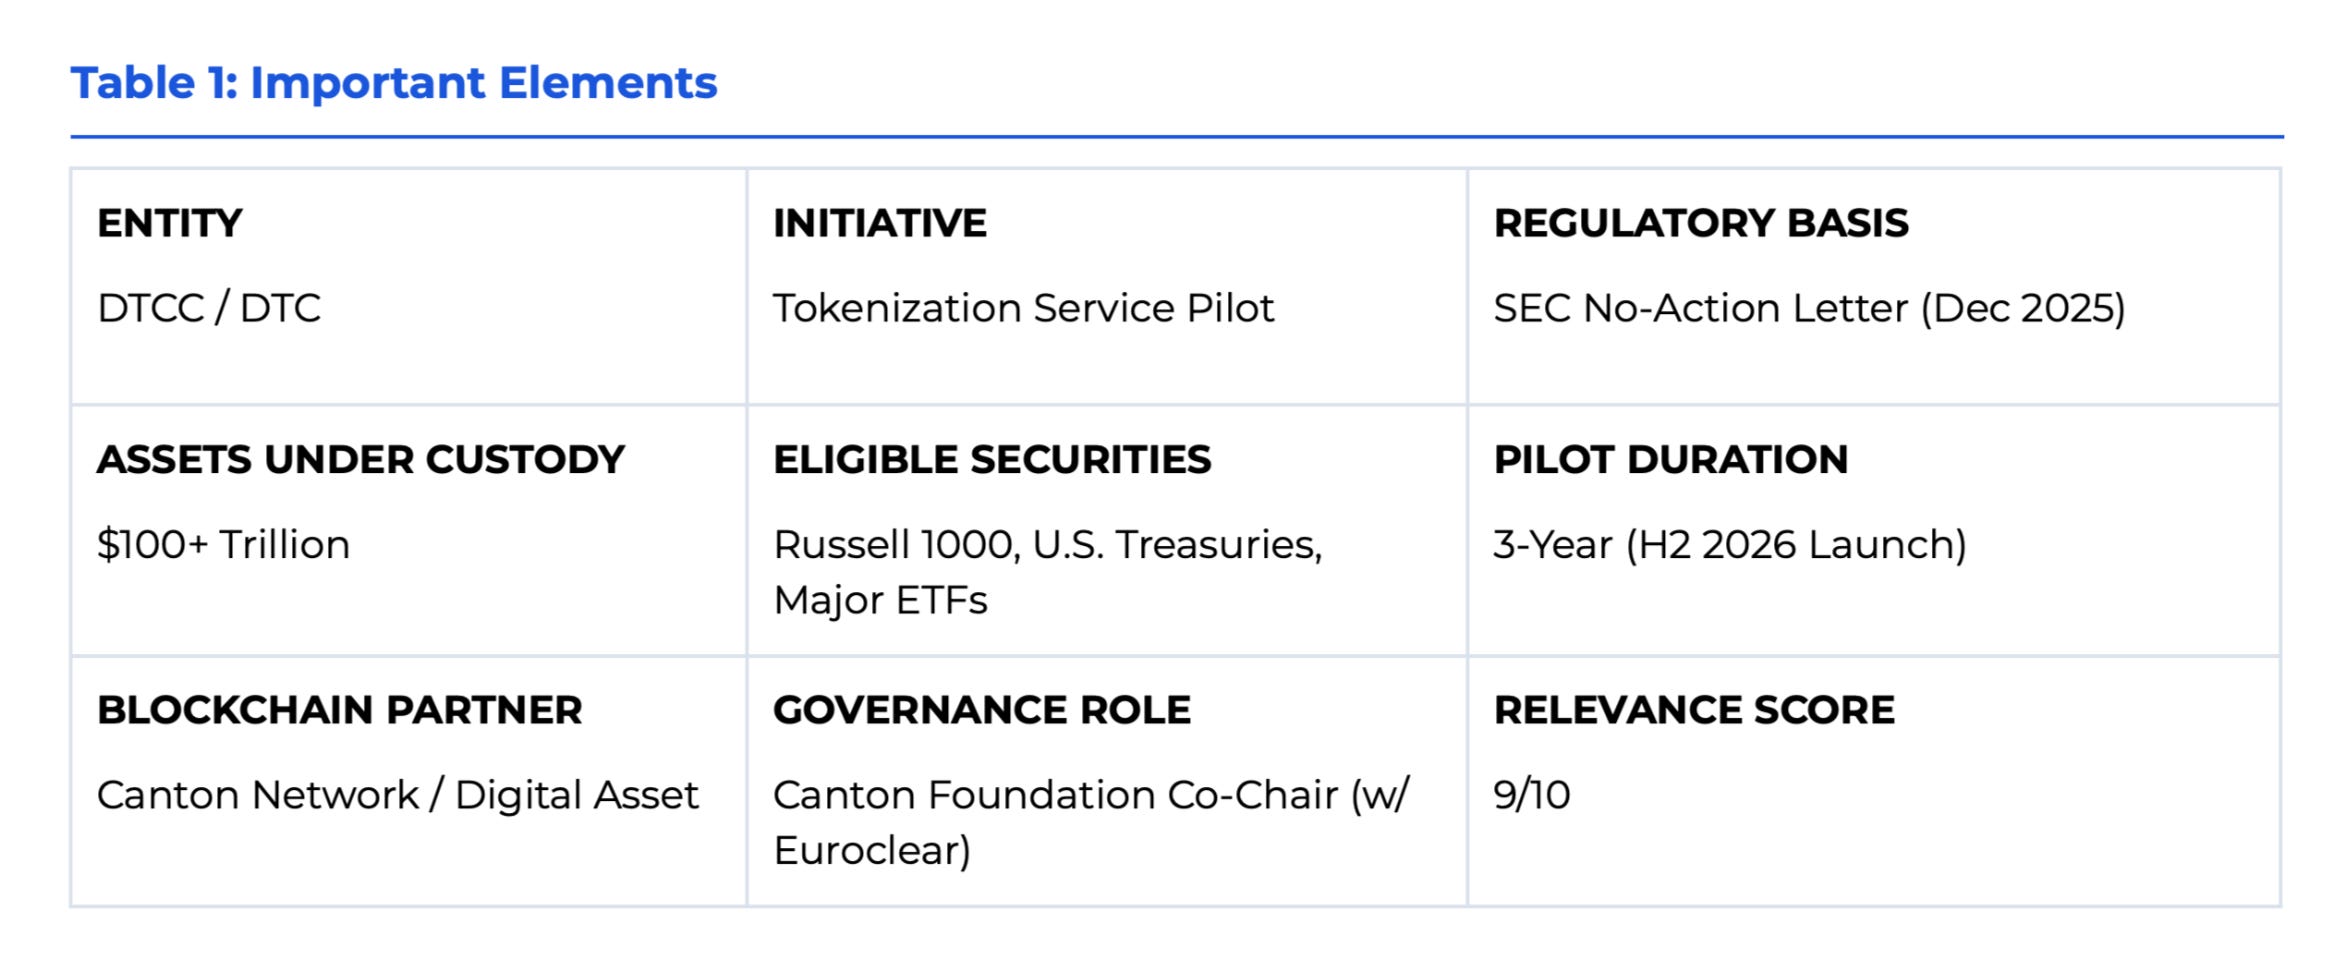Click the '9/10' relevance score value
The image size is (2346, 958).
click(x=1532, y=795)
